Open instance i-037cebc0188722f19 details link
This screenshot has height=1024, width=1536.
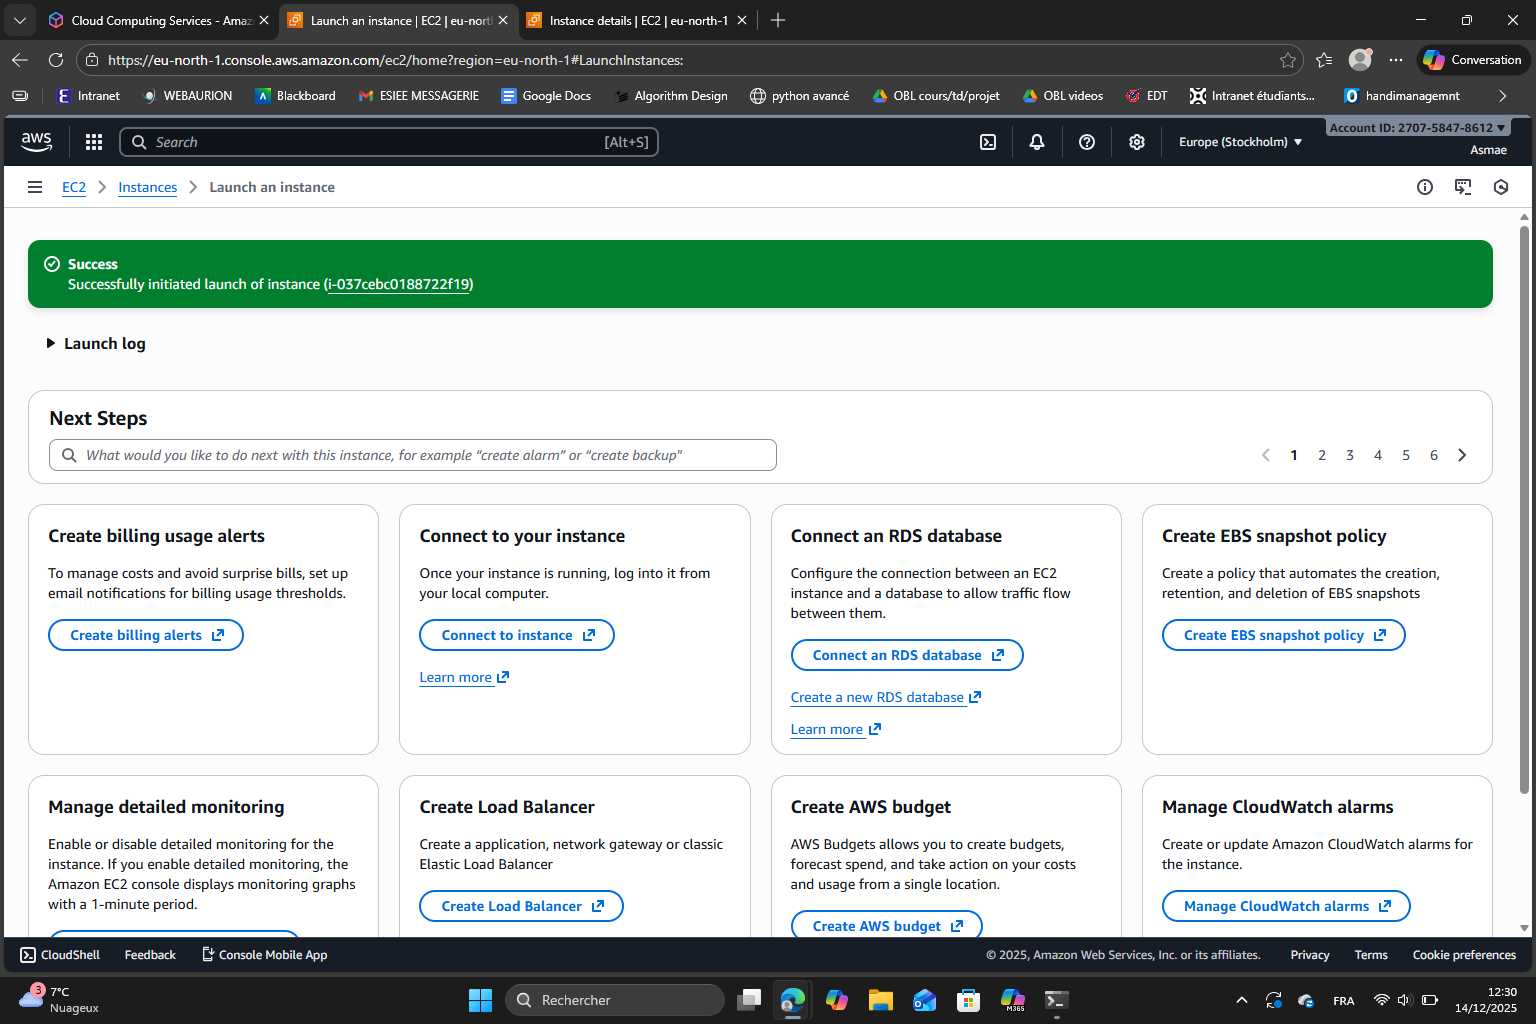pos(396,284)
